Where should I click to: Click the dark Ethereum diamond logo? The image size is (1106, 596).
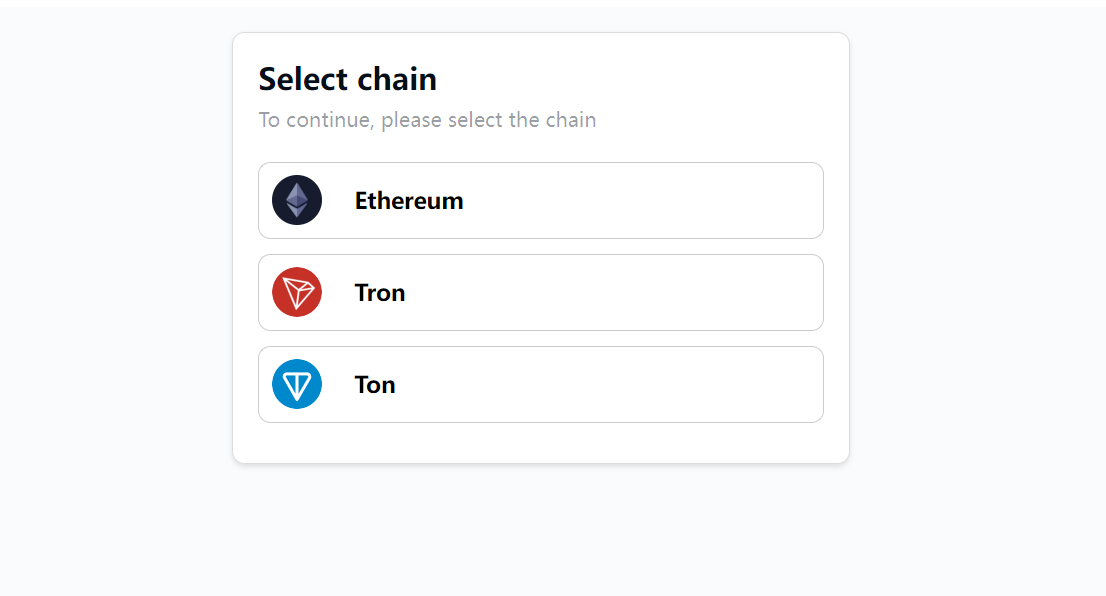[297, 200]
